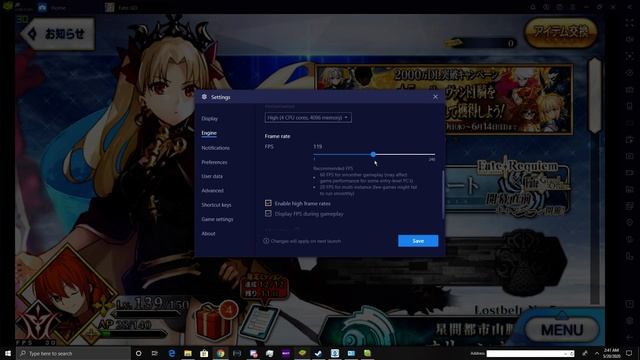Tap the お知らせ back button in game
Screen dimensions: 640x360
[57, 33]
